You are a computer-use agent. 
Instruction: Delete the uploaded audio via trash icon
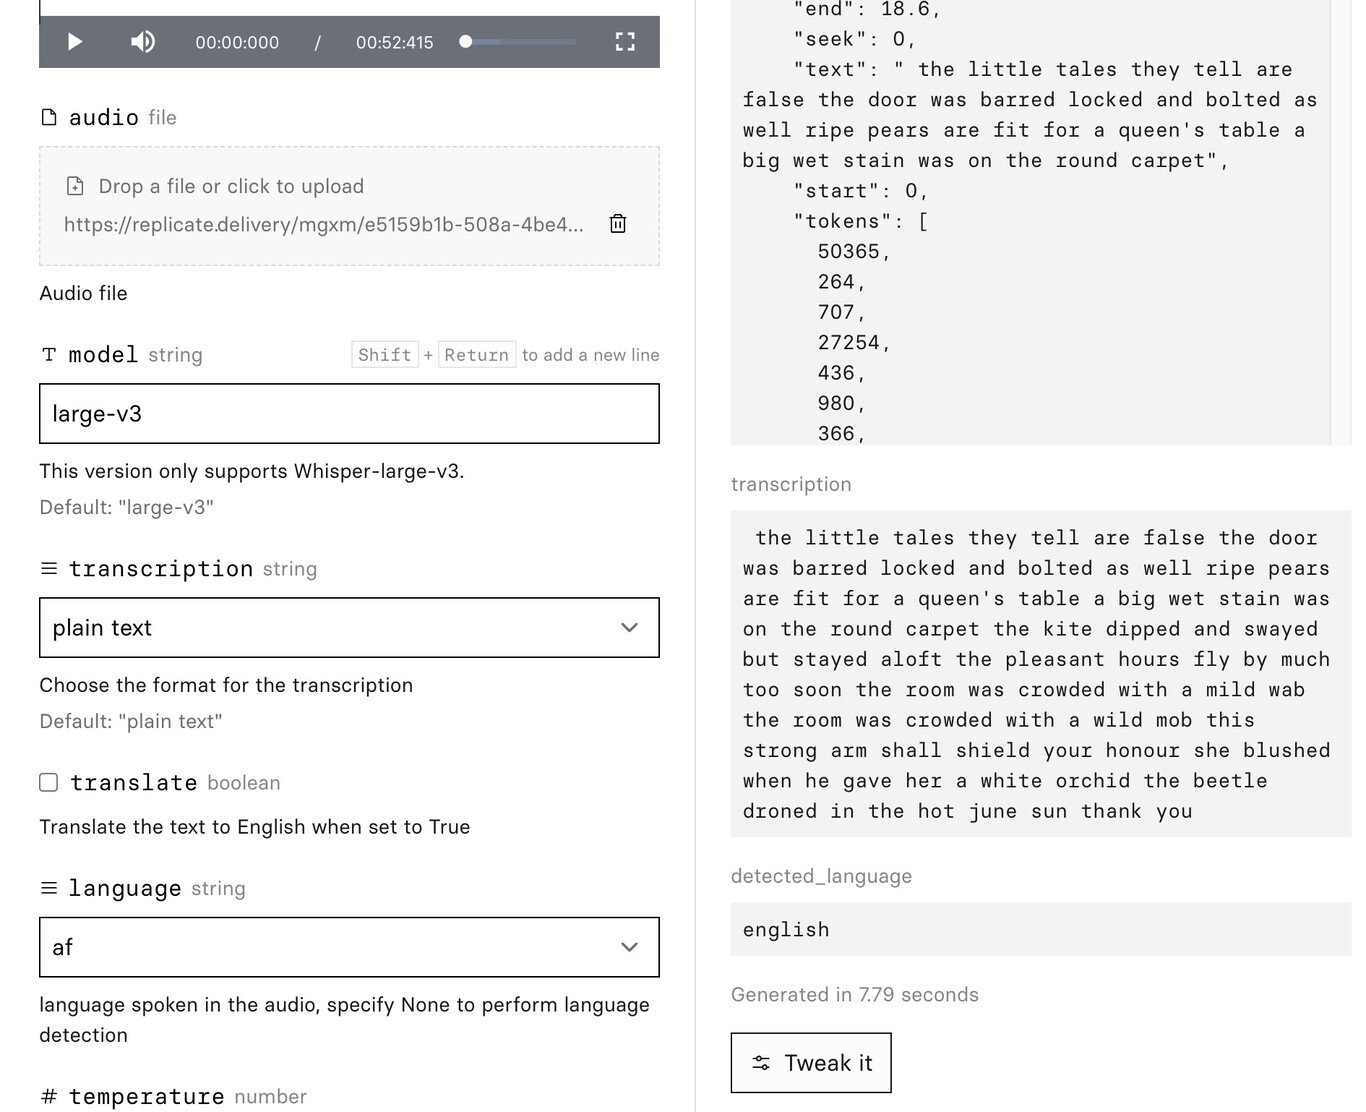click(x=617, y=224)
